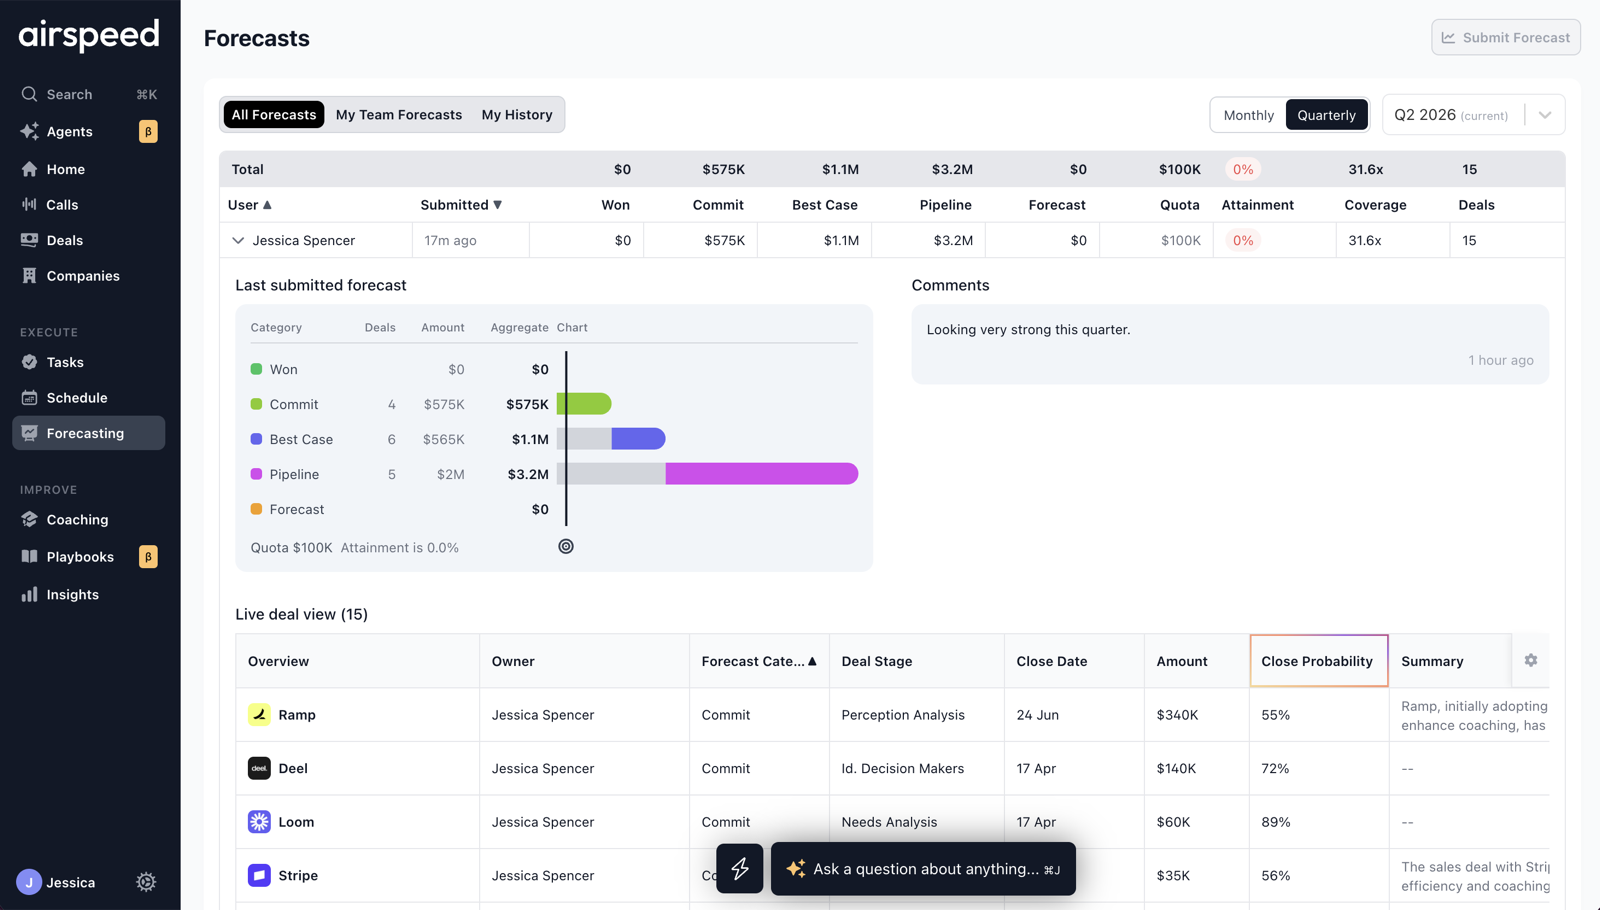Click the green Commit chart bar
Viewport: 1600px width, 910px height.
[x=584, y=404]
